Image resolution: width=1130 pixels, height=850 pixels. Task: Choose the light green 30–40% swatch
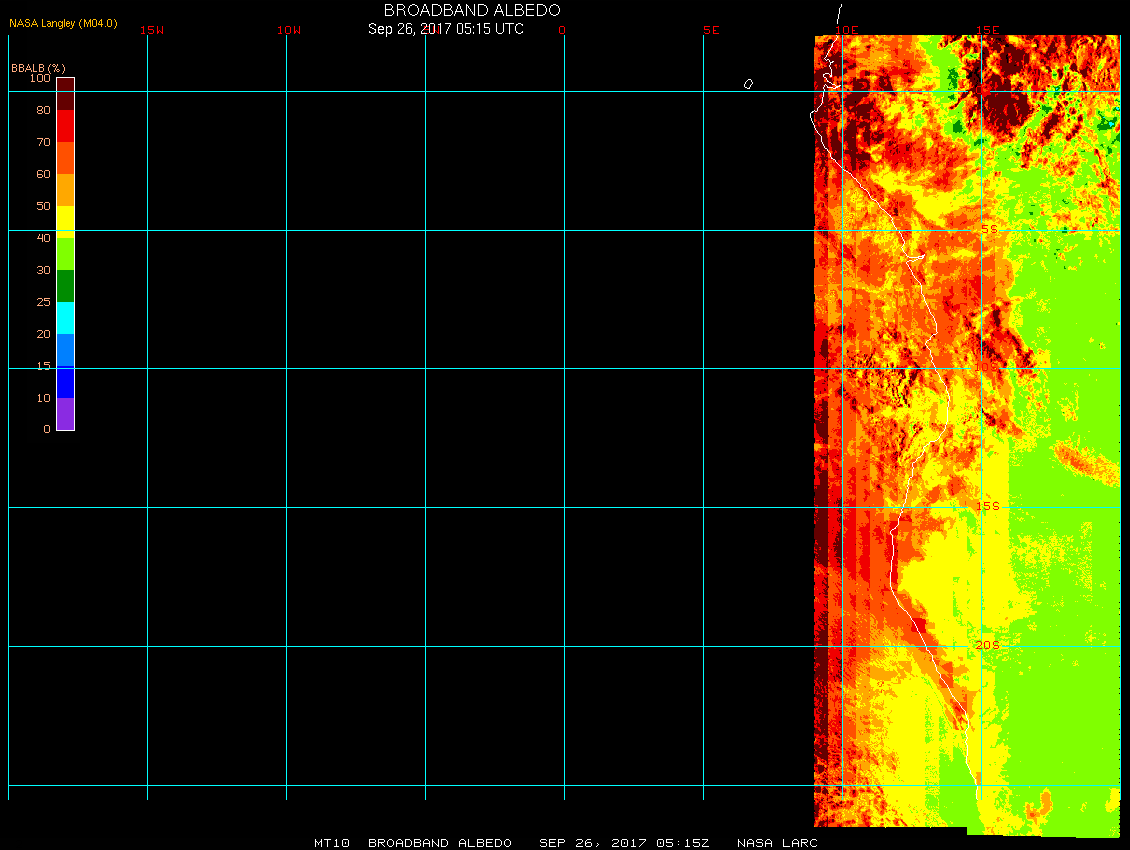point(65,253)
